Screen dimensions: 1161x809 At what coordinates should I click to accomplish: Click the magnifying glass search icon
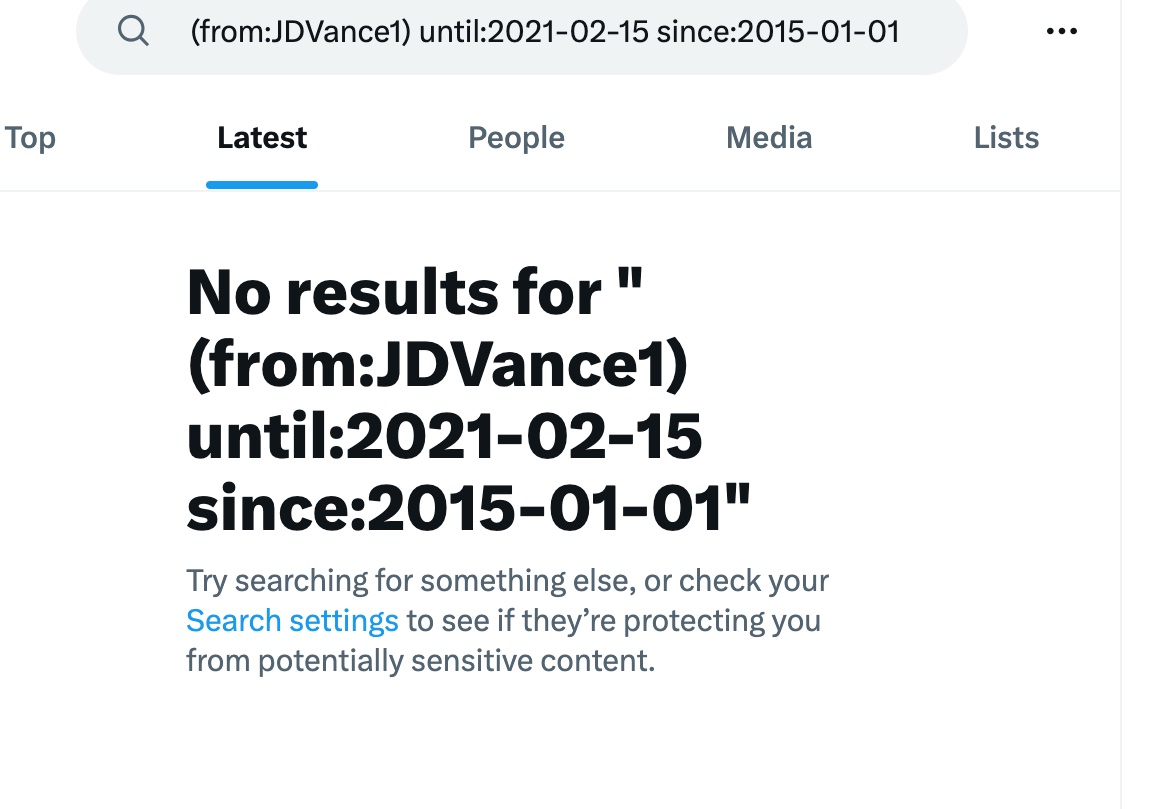click(133, 32)
